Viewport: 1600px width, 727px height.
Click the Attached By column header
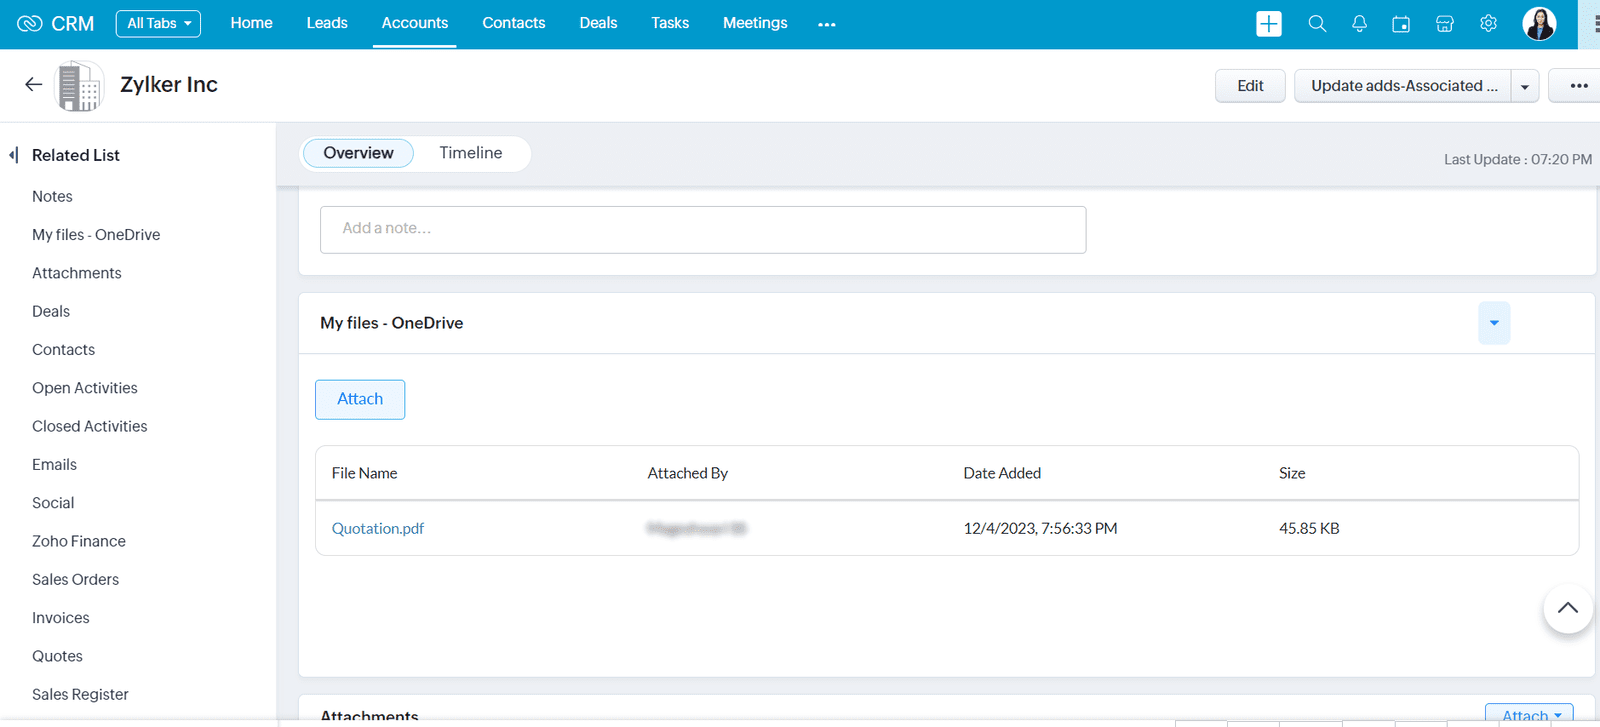point(688,473)
